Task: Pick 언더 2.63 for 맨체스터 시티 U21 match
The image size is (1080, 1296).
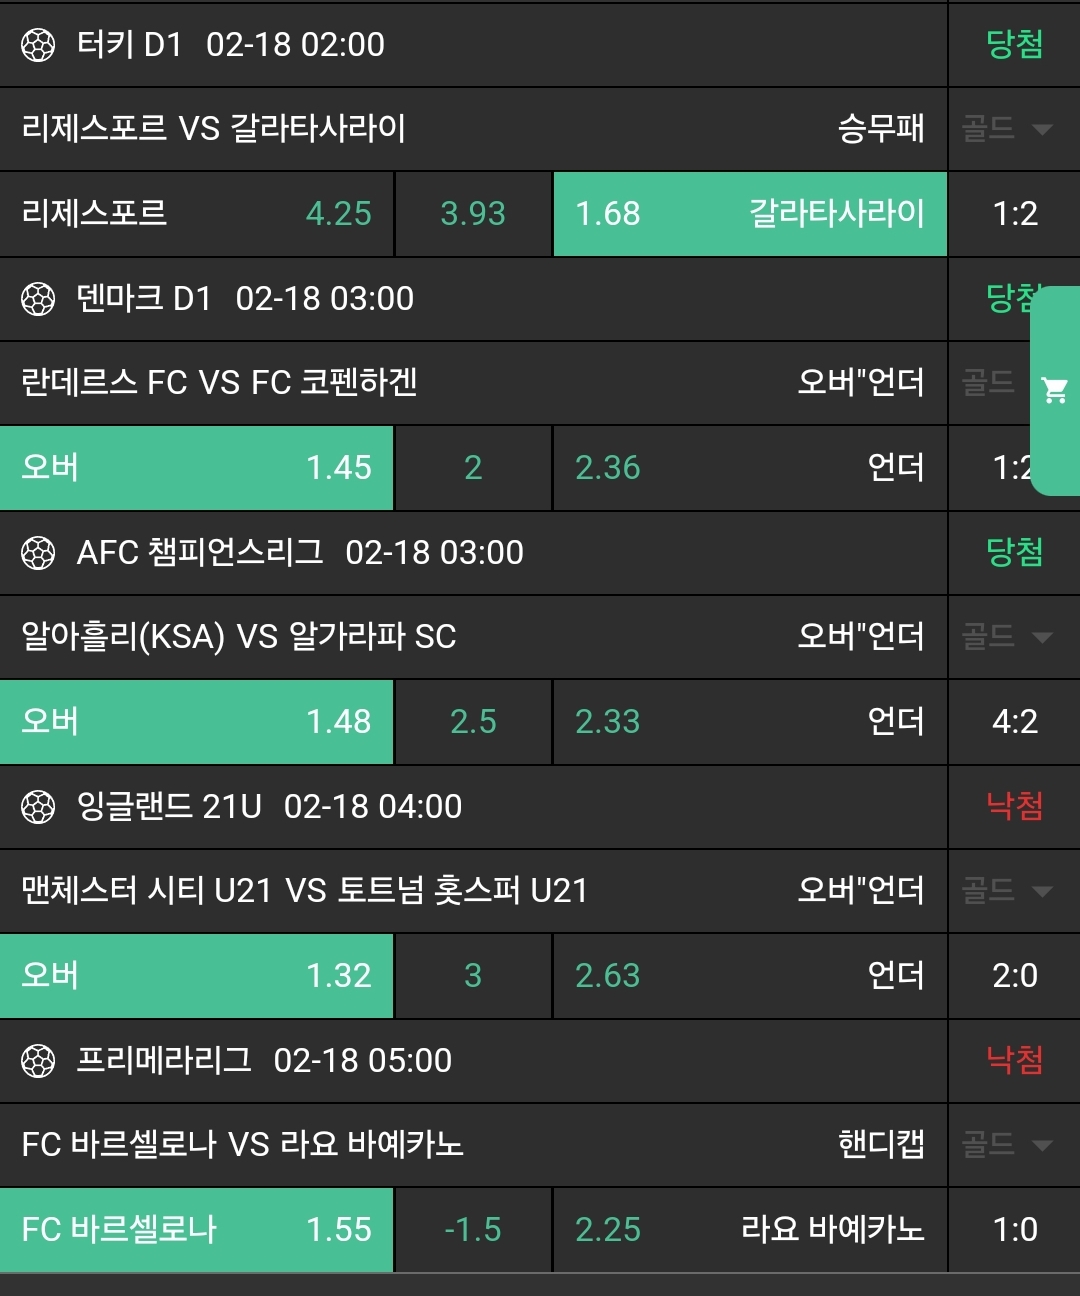Action: [x=750, y=976]
